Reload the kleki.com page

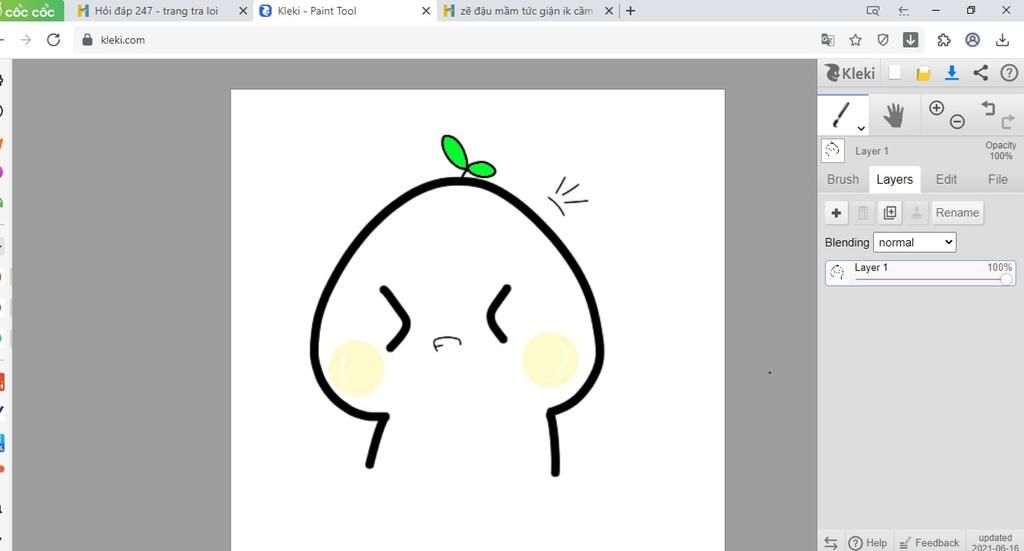click(54, 40)
